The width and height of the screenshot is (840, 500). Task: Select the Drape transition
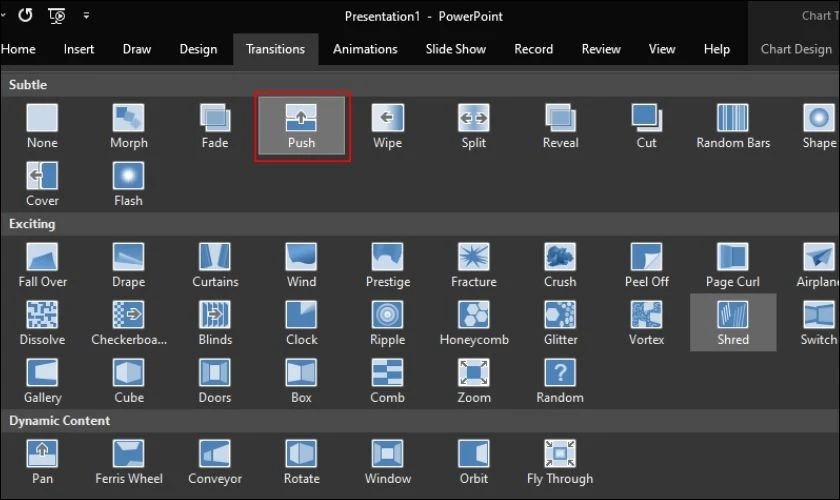pos(129,265)
